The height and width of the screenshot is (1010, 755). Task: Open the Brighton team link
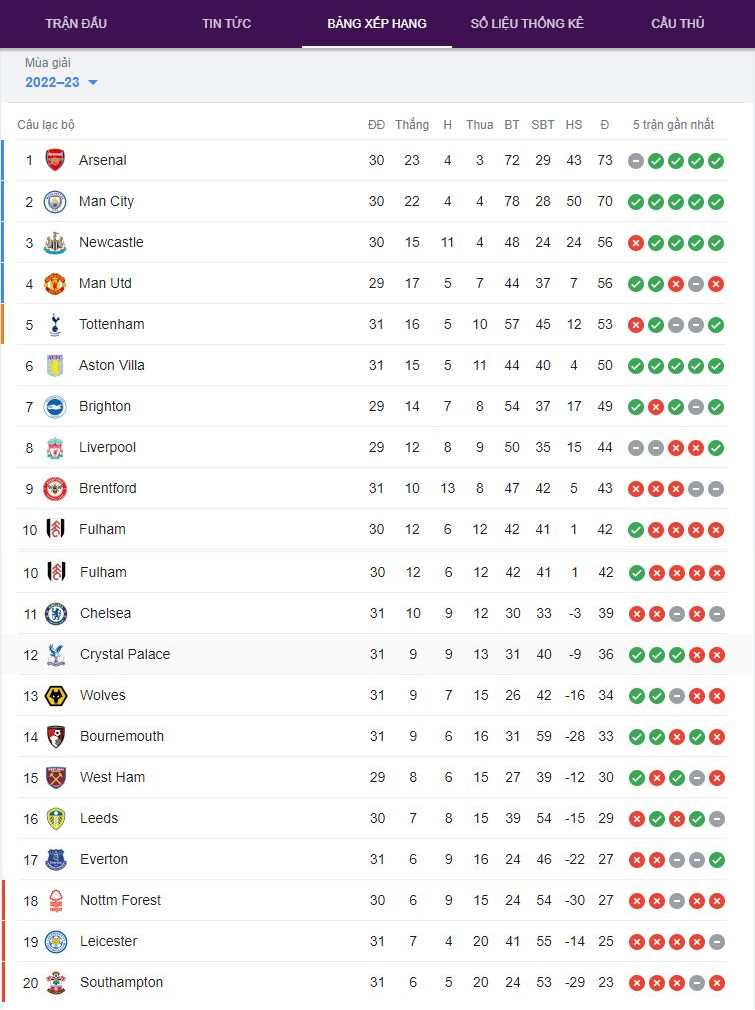(x=105, y=406)
